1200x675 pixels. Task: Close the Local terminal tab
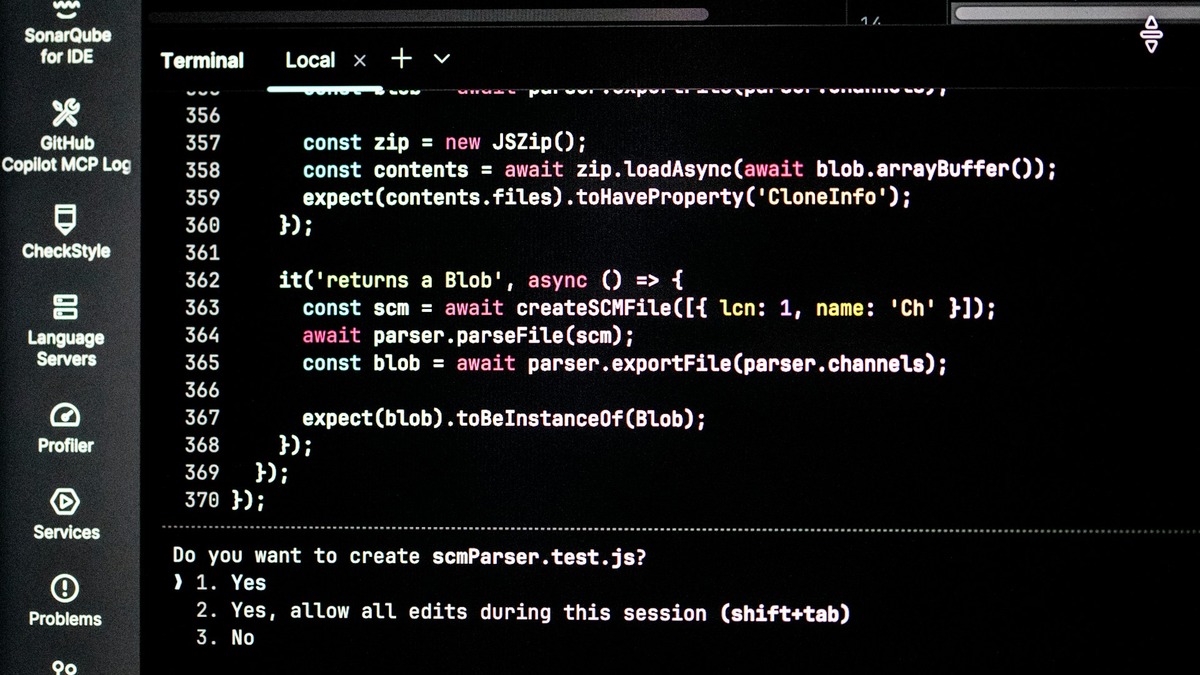tap(359, 60)
